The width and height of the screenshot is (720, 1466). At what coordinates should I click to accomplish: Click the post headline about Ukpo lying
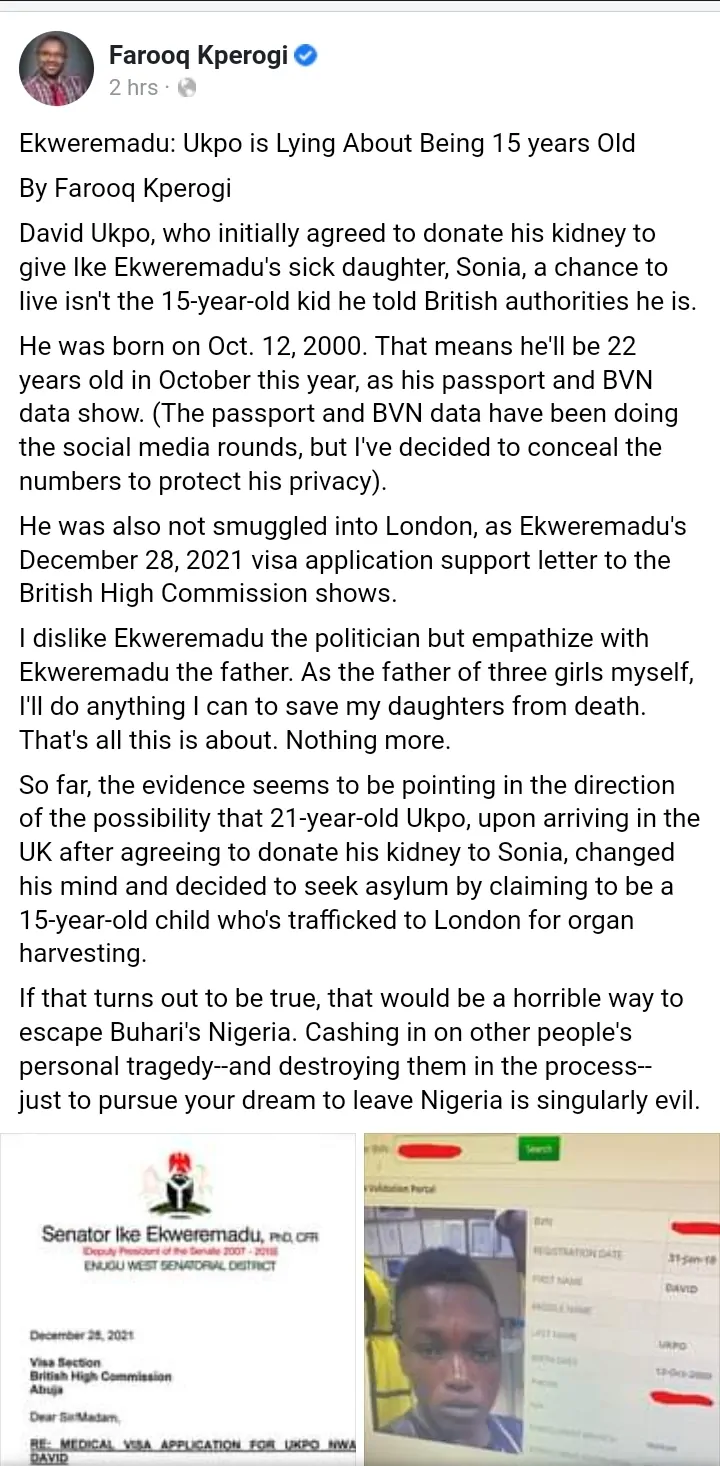[327, 143]
